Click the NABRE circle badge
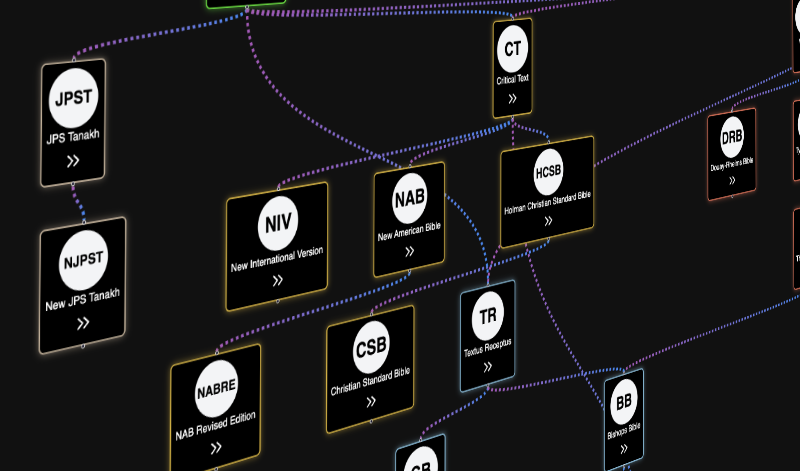The image size is (800, 471). (216, 389)
